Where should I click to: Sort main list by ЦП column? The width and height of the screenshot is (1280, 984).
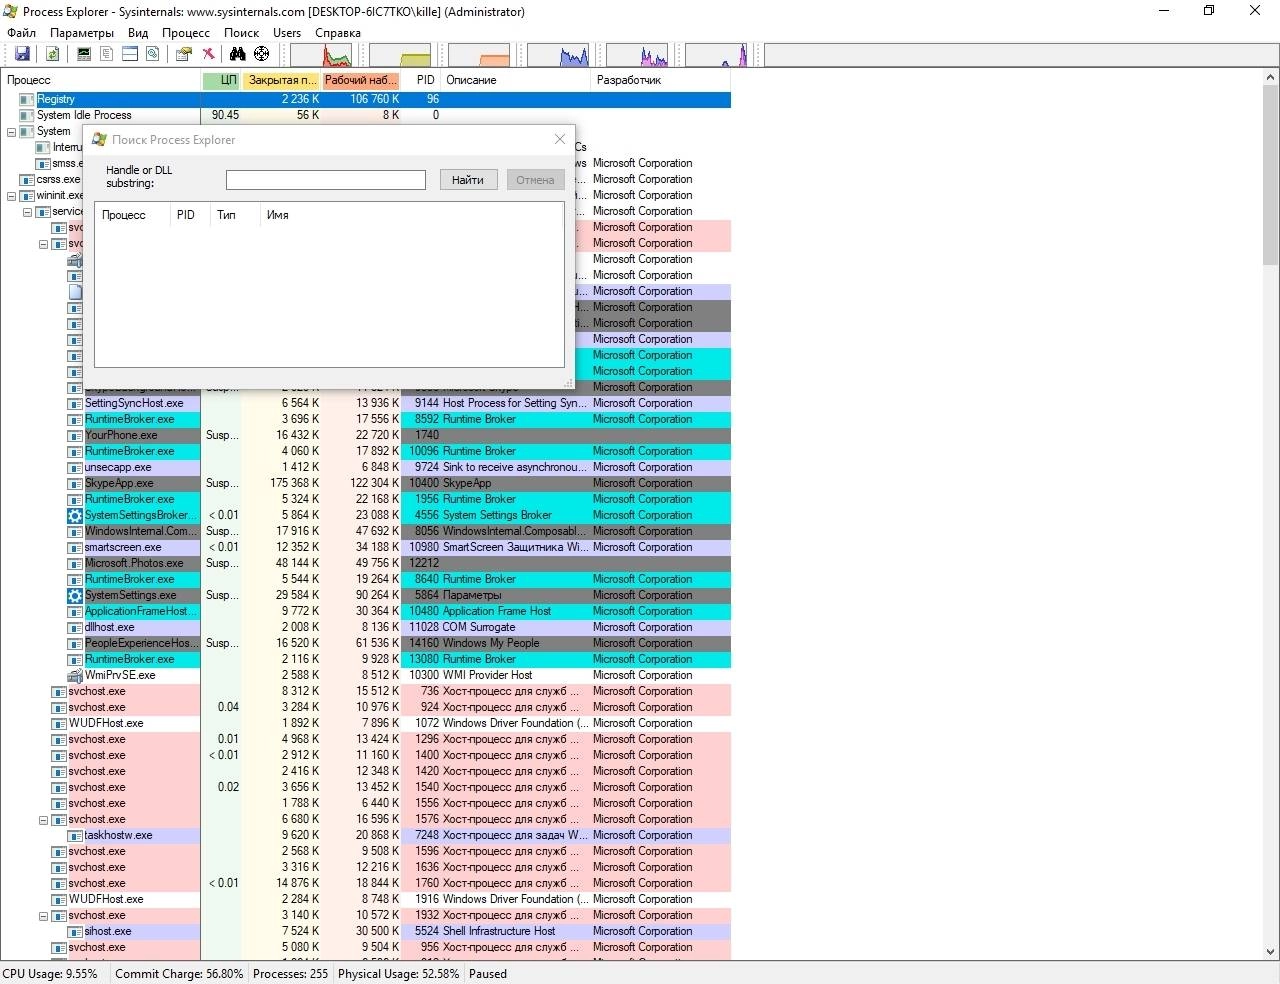(x=221, y=80)
